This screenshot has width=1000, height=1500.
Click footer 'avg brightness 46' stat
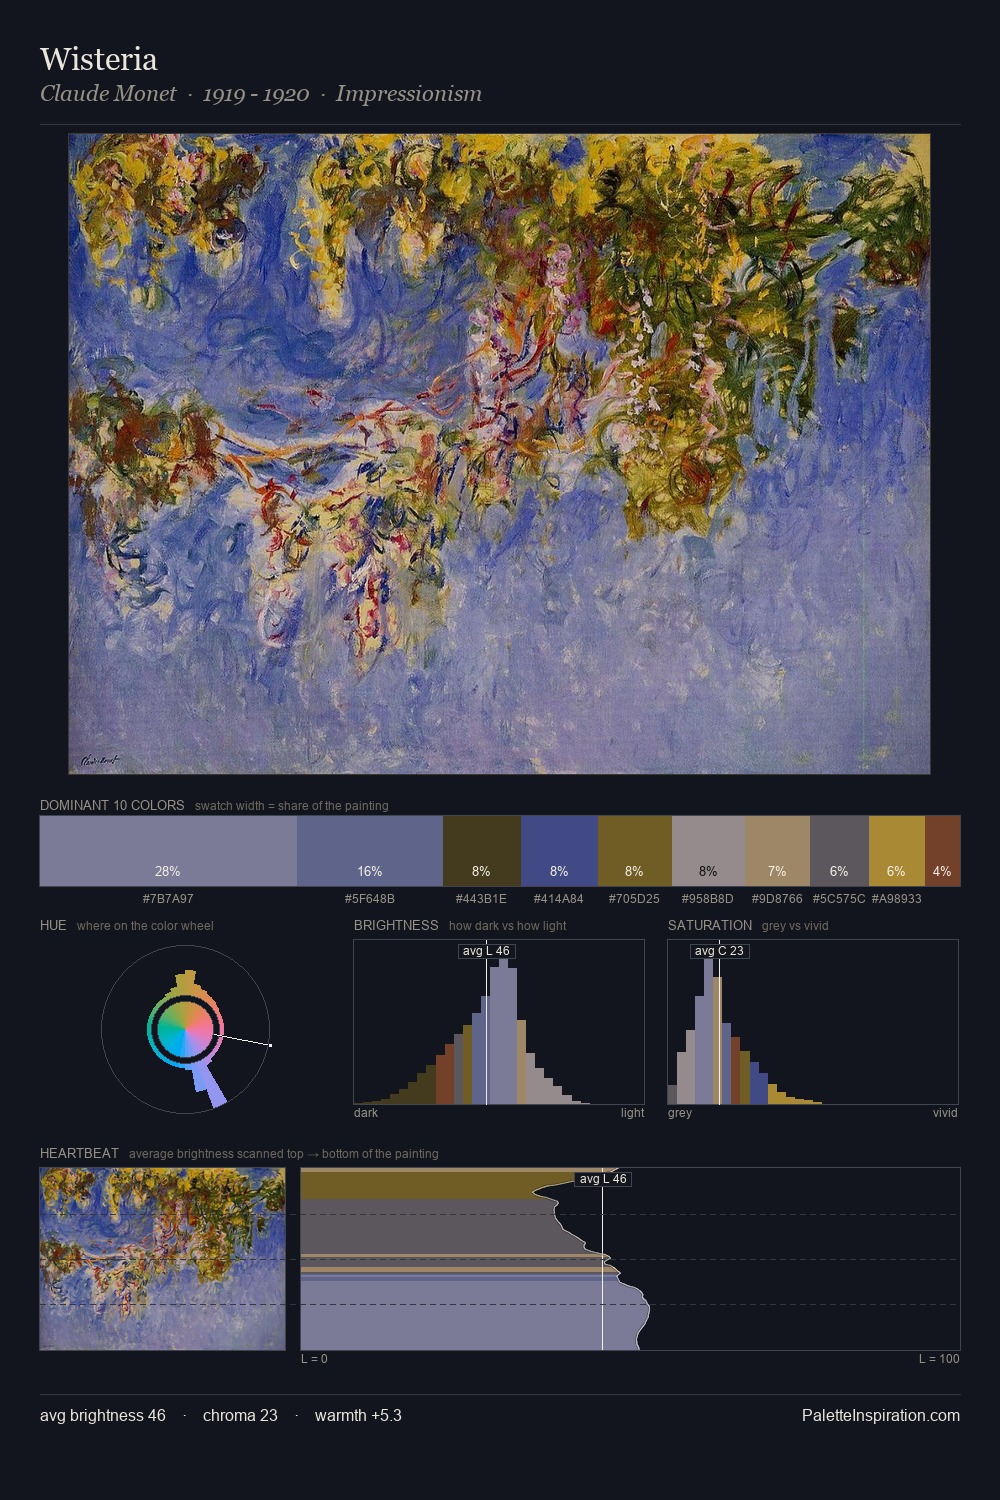coord(103,1415)
